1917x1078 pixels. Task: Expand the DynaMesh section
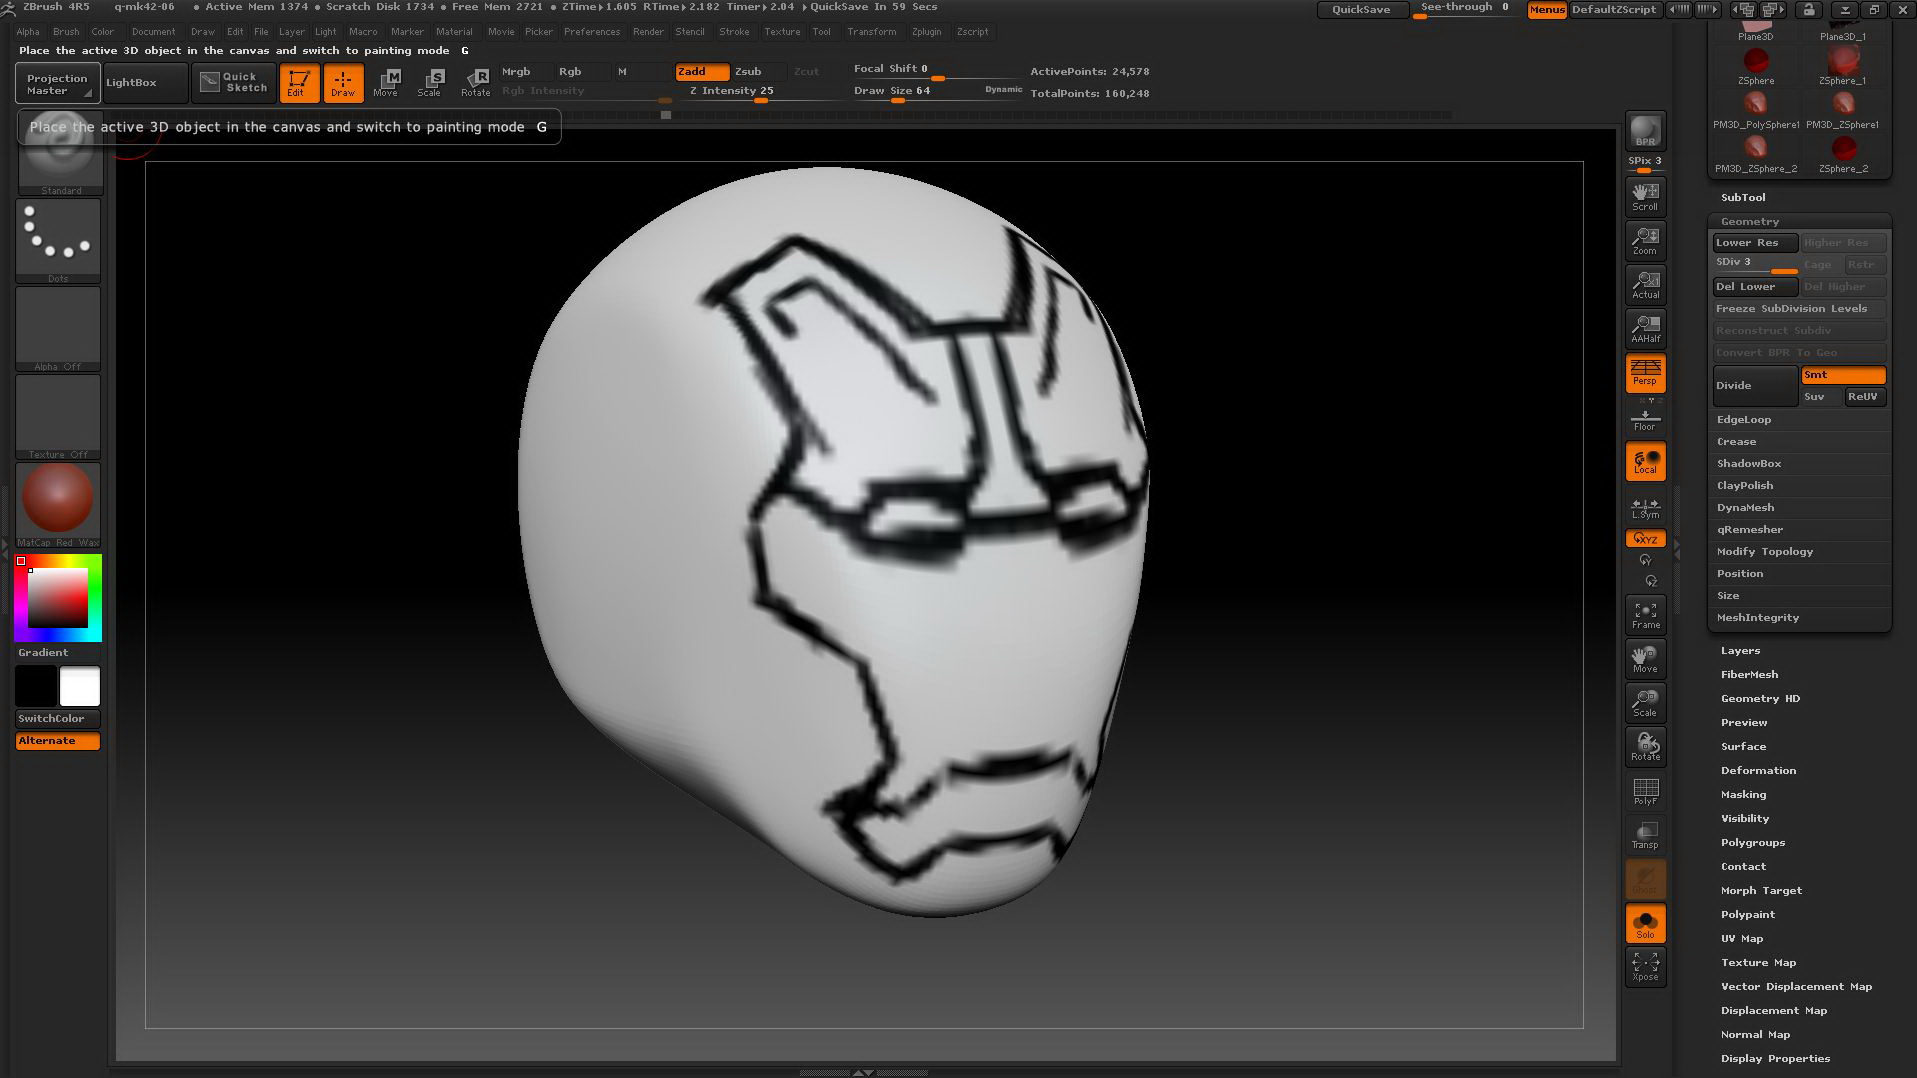(x=1746, y=508)
